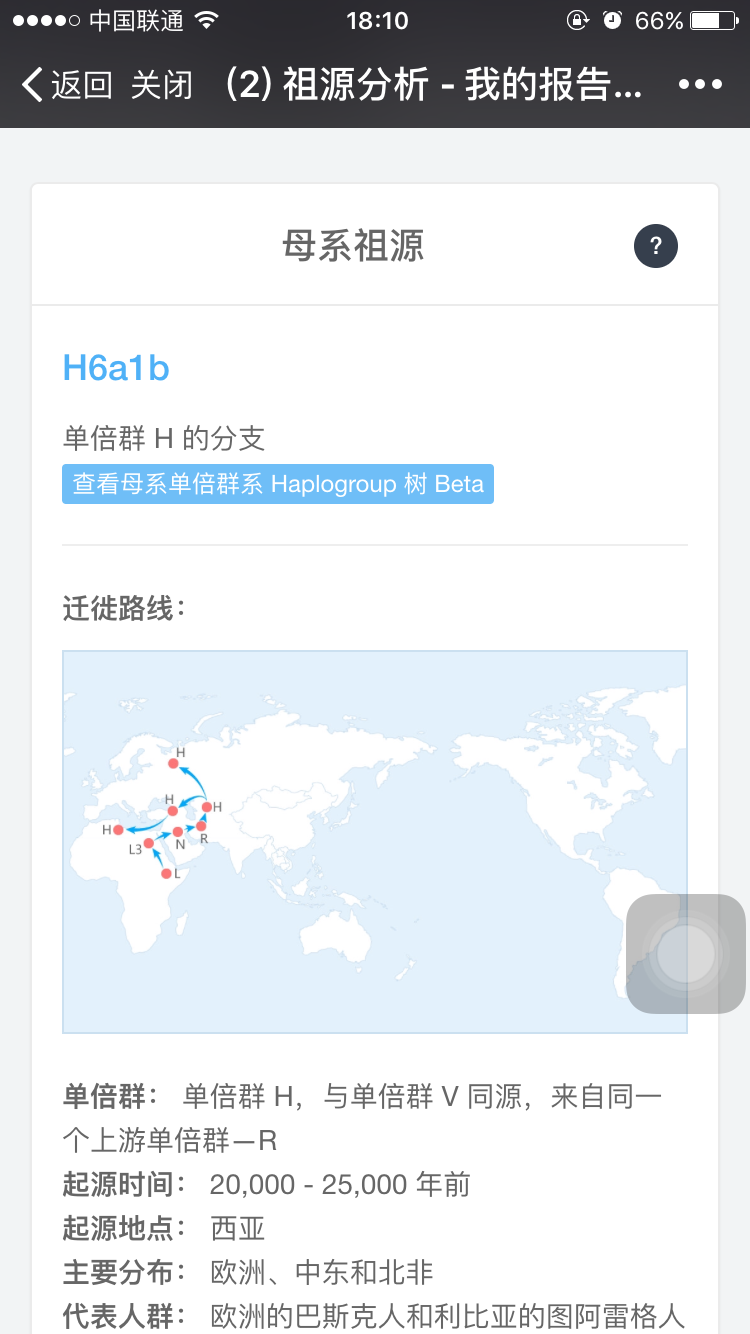The height and width of the screenshot is (1334, 750).
Task: Select the northernmost H marker in Europe
Action: (x=173, y=764)
